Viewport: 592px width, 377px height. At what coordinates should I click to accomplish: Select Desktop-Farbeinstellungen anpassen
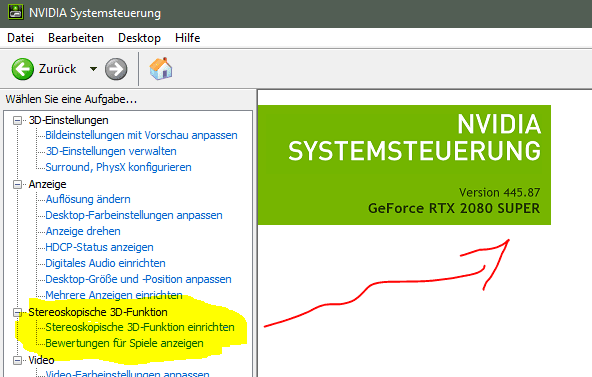click(x=134, y=215)
